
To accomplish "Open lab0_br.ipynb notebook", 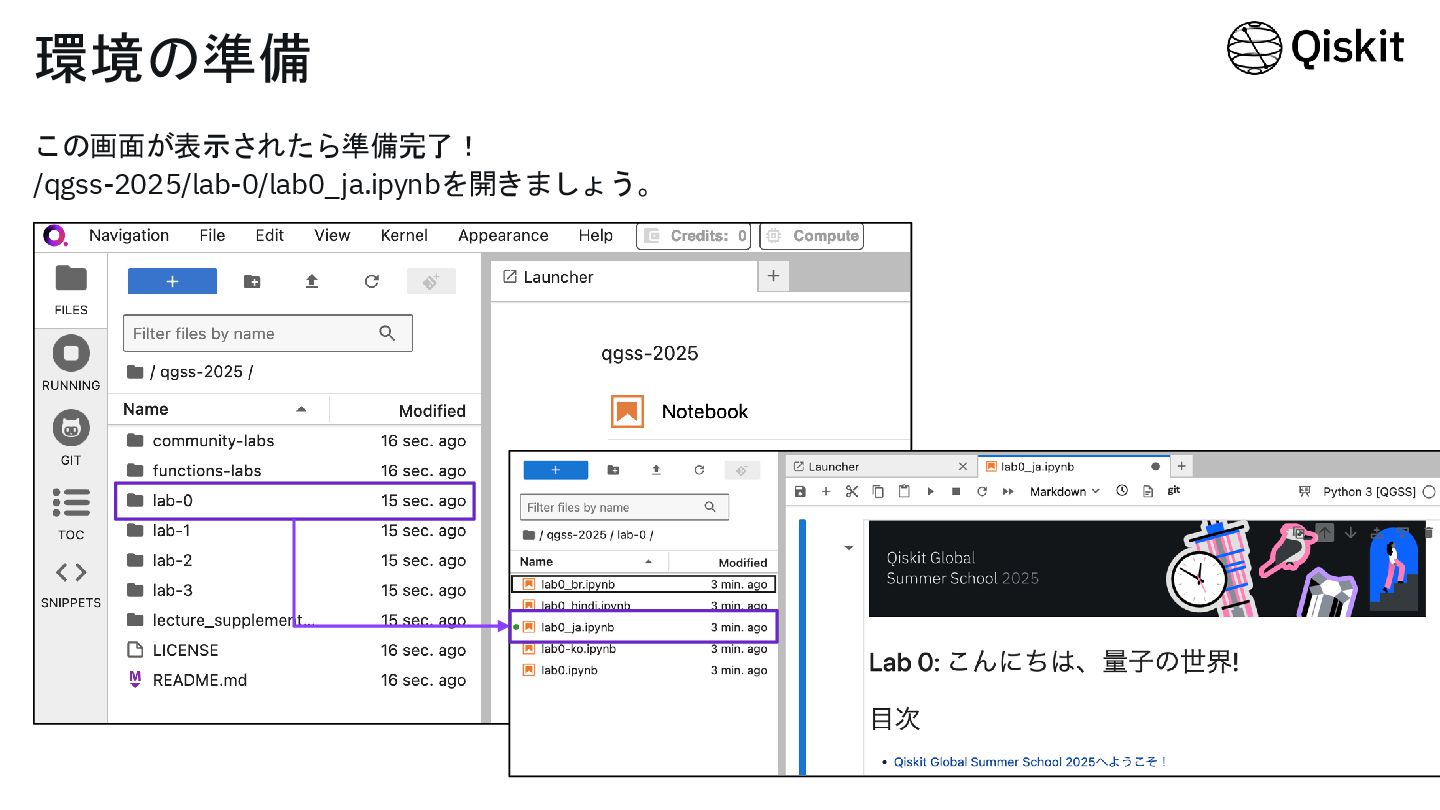I will click(x=643, y=584).
